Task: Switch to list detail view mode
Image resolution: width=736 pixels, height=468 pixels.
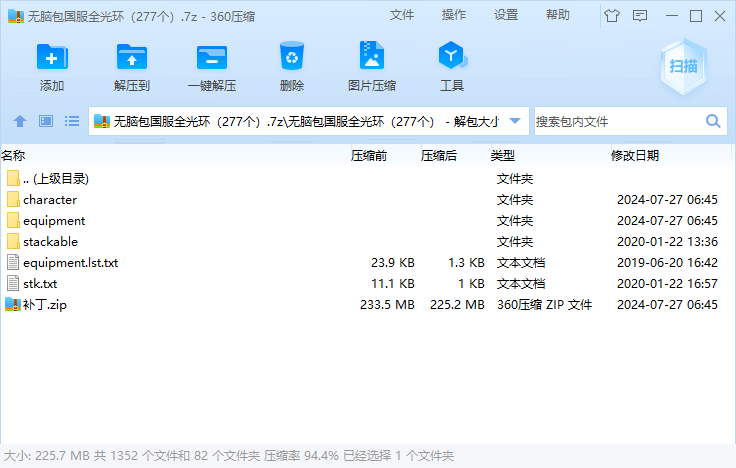Action: click(72, 121)
